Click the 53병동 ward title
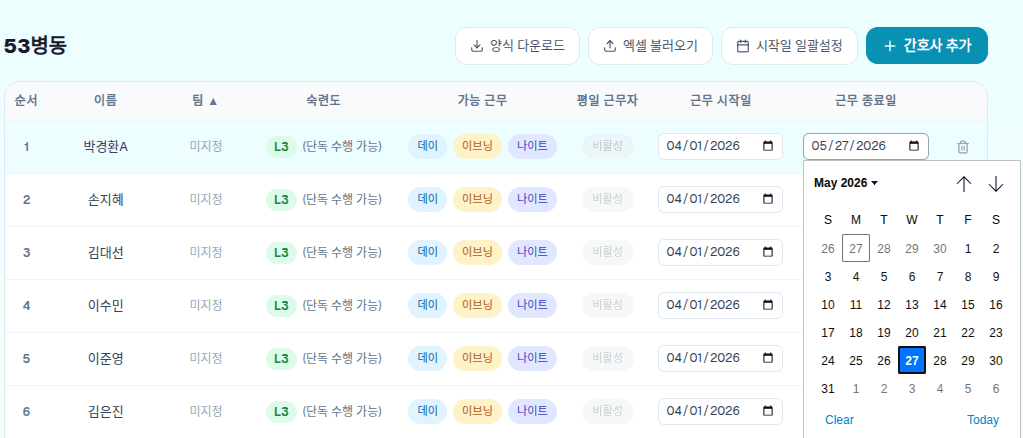 tap(35, 46)
